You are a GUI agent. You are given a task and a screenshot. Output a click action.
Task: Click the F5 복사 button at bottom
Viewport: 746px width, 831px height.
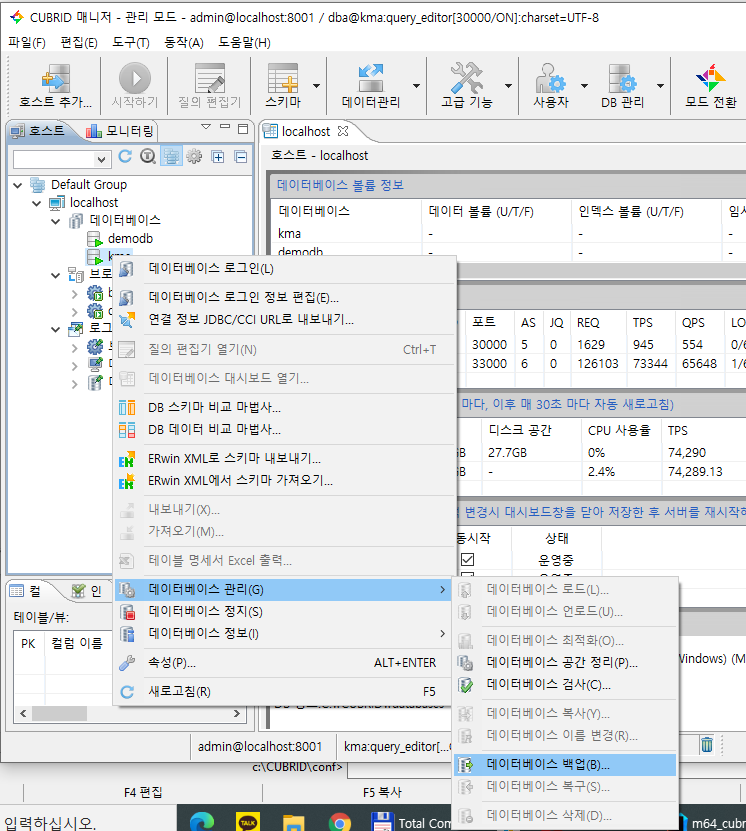382,792
